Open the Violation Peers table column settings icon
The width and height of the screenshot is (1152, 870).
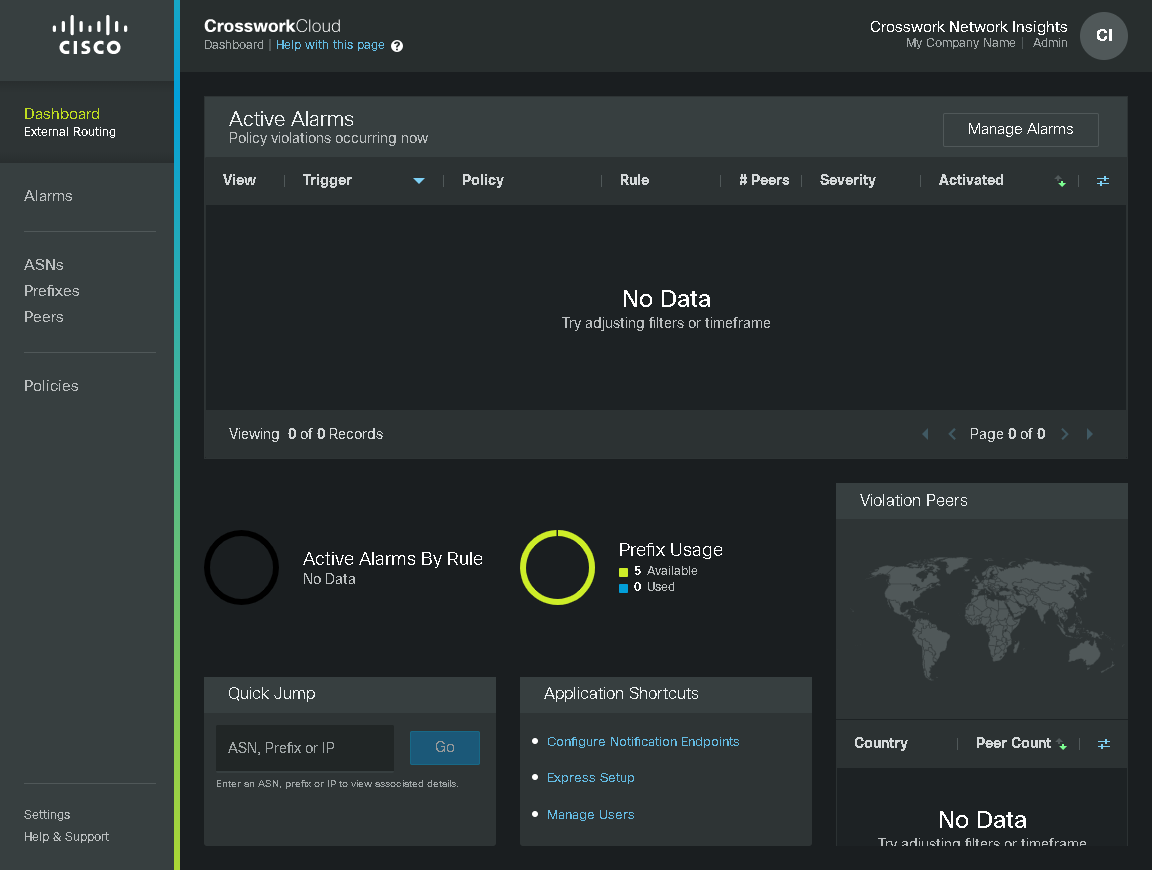click(1102, 743)
